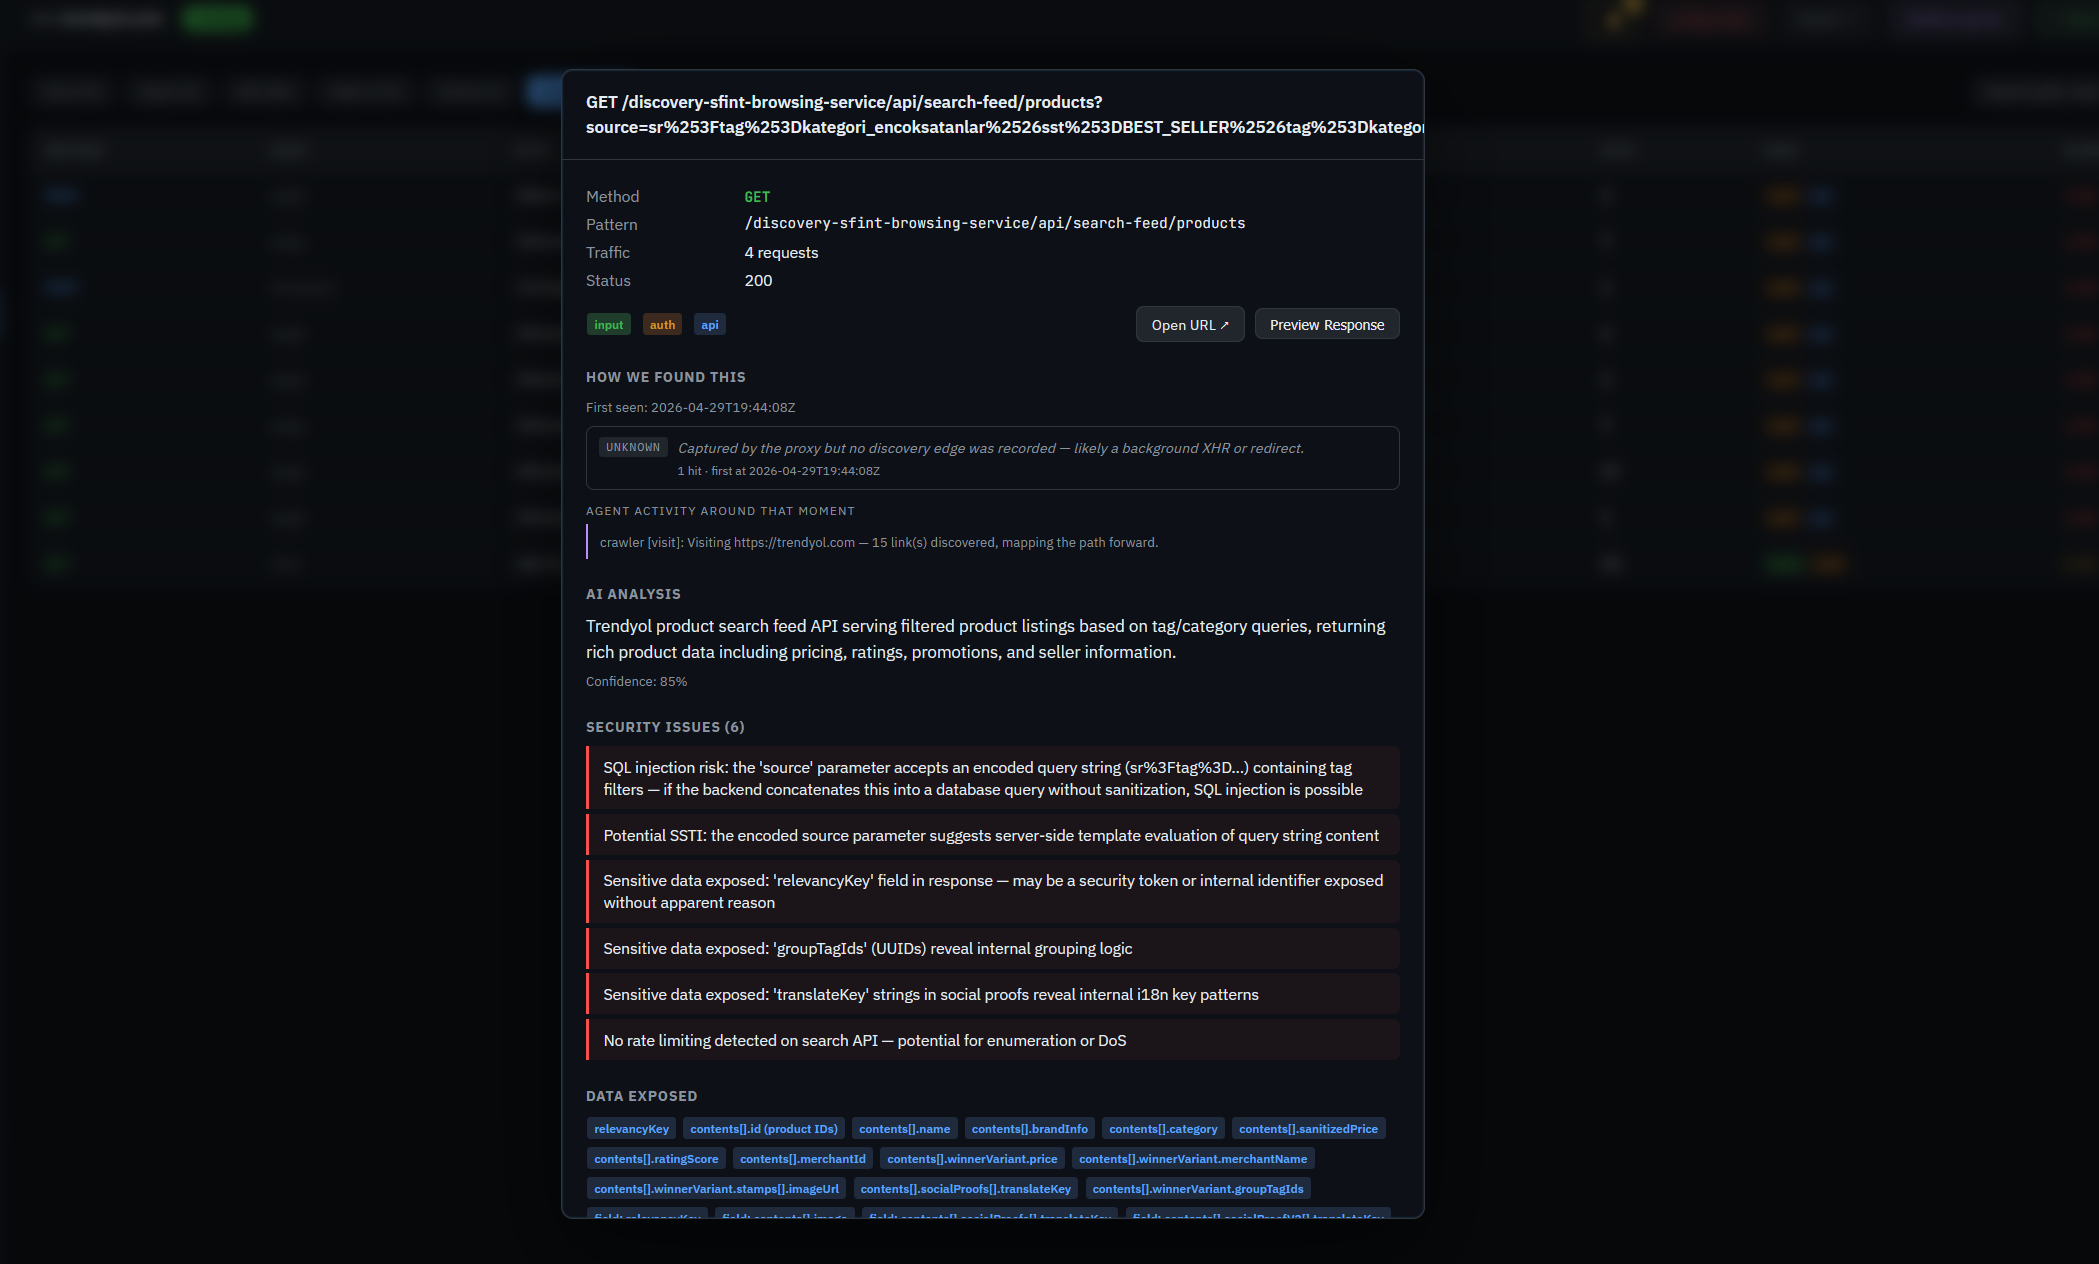2099x1264 pixels.
Task: Select the contents[].sanitizedPrice chip
Action: (x=1308, y=1129)
